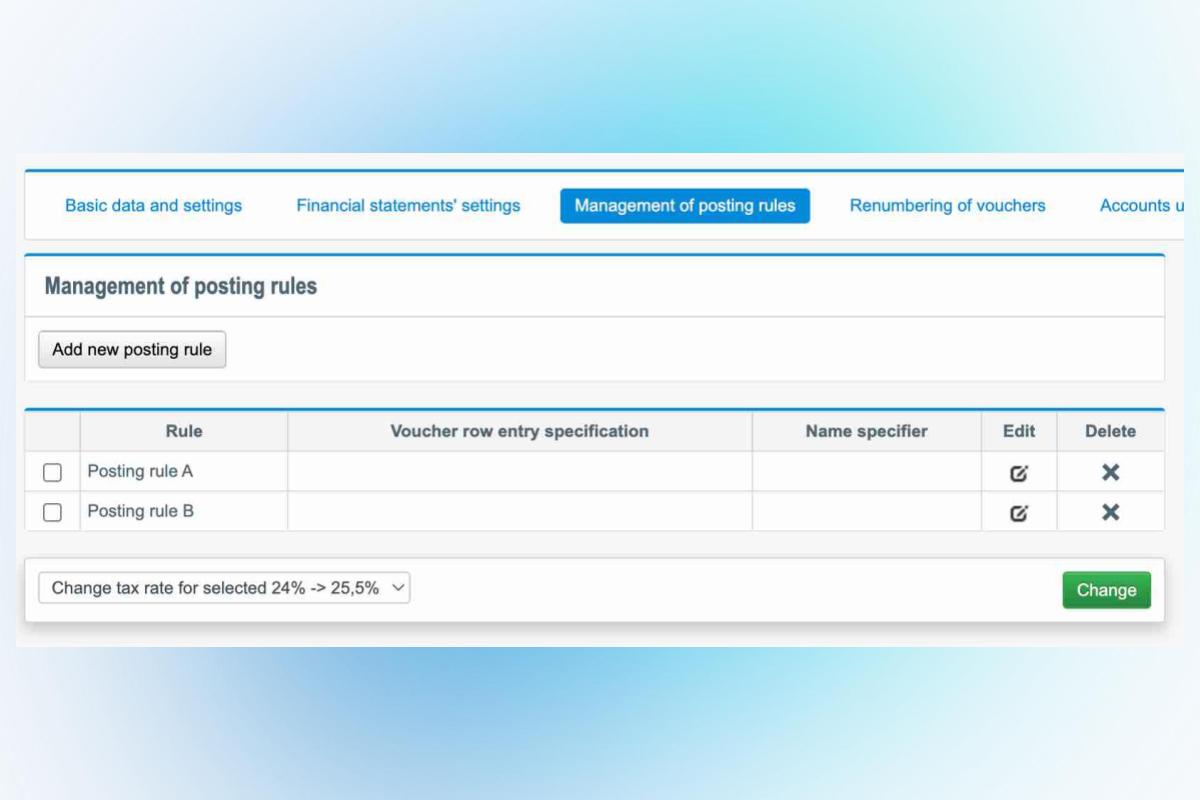
Task: Open the partially visible Accounts tab
Action: tap(1142, 205)
